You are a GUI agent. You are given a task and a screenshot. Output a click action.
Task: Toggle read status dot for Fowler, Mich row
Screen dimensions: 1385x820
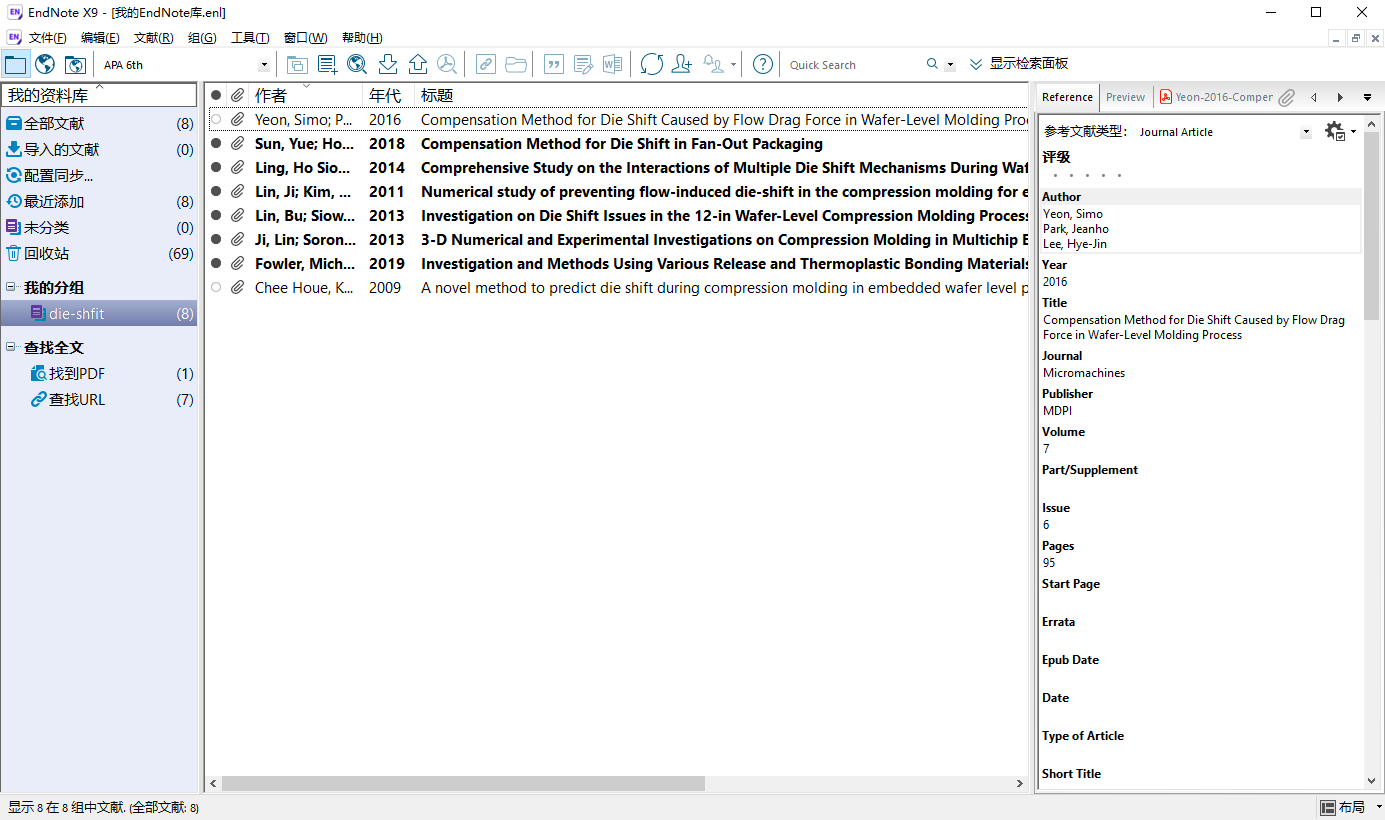pos(216,263)
